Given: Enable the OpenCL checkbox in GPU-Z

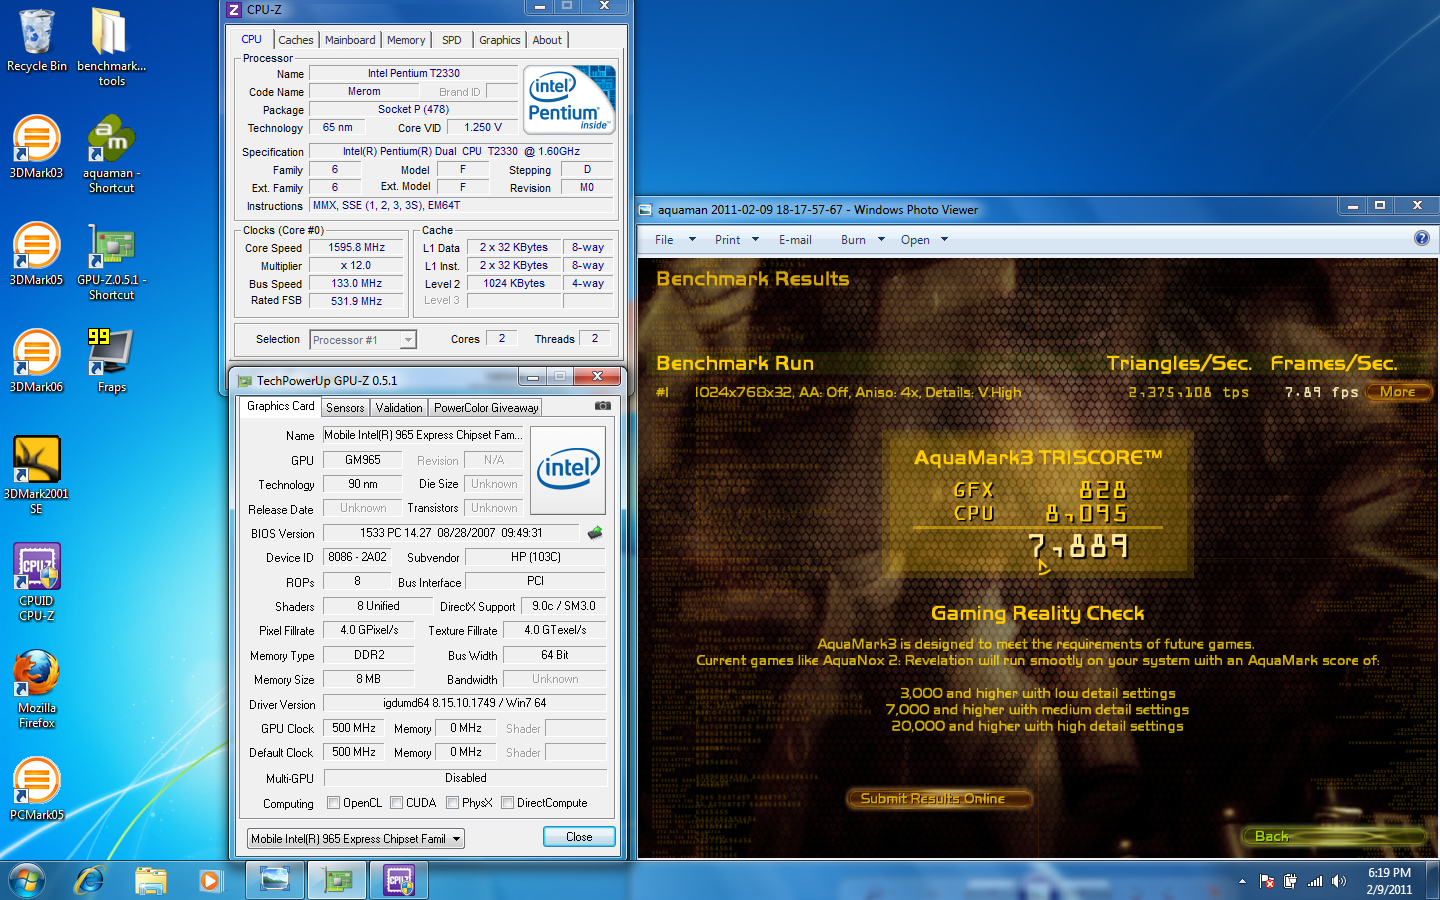Looking at the screenshot, I should coord(334,803).
